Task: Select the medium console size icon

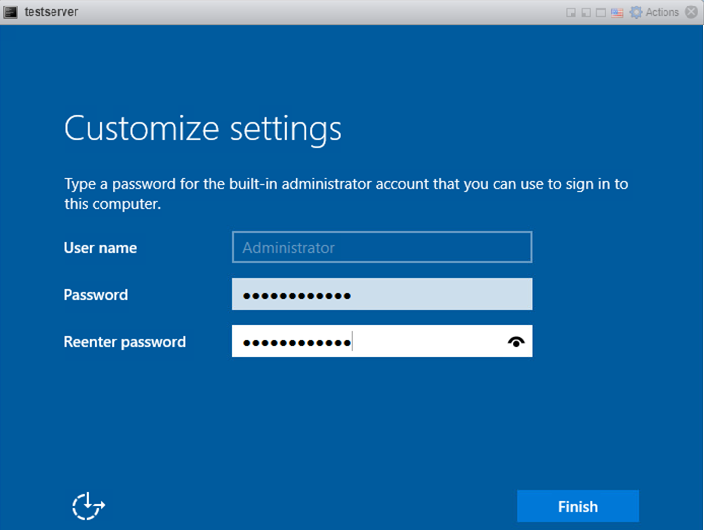Action: (585, 13)
